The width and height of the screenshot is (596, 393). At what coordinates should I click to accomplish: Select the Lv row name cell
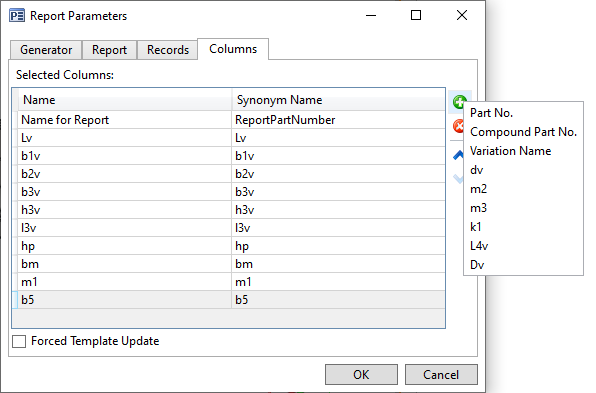tap(124, 138)
